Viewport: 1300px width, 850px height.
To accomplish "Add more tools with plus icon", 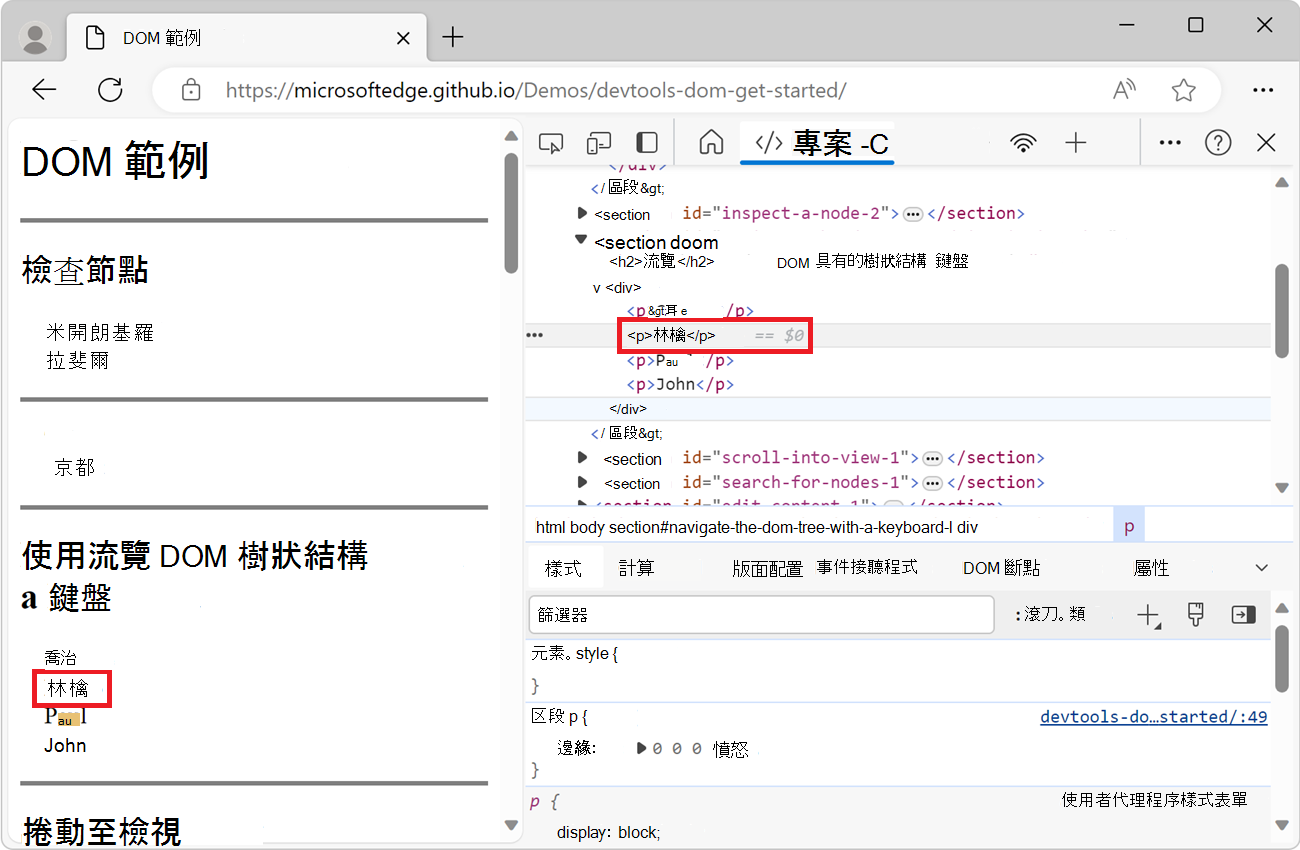I will coord(1076,143).
